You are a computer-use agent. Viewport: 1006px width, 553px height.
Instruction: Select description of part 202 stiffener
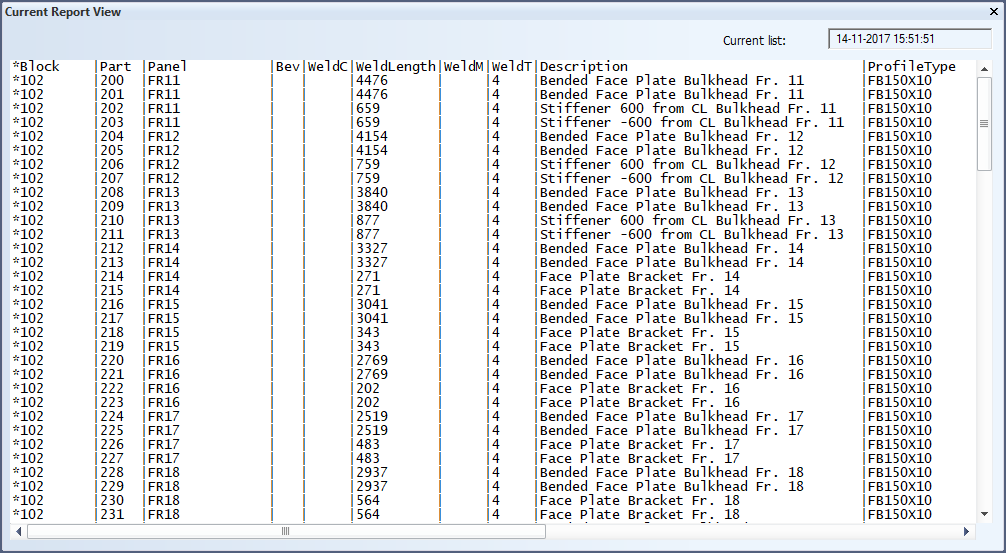[687, 109]
